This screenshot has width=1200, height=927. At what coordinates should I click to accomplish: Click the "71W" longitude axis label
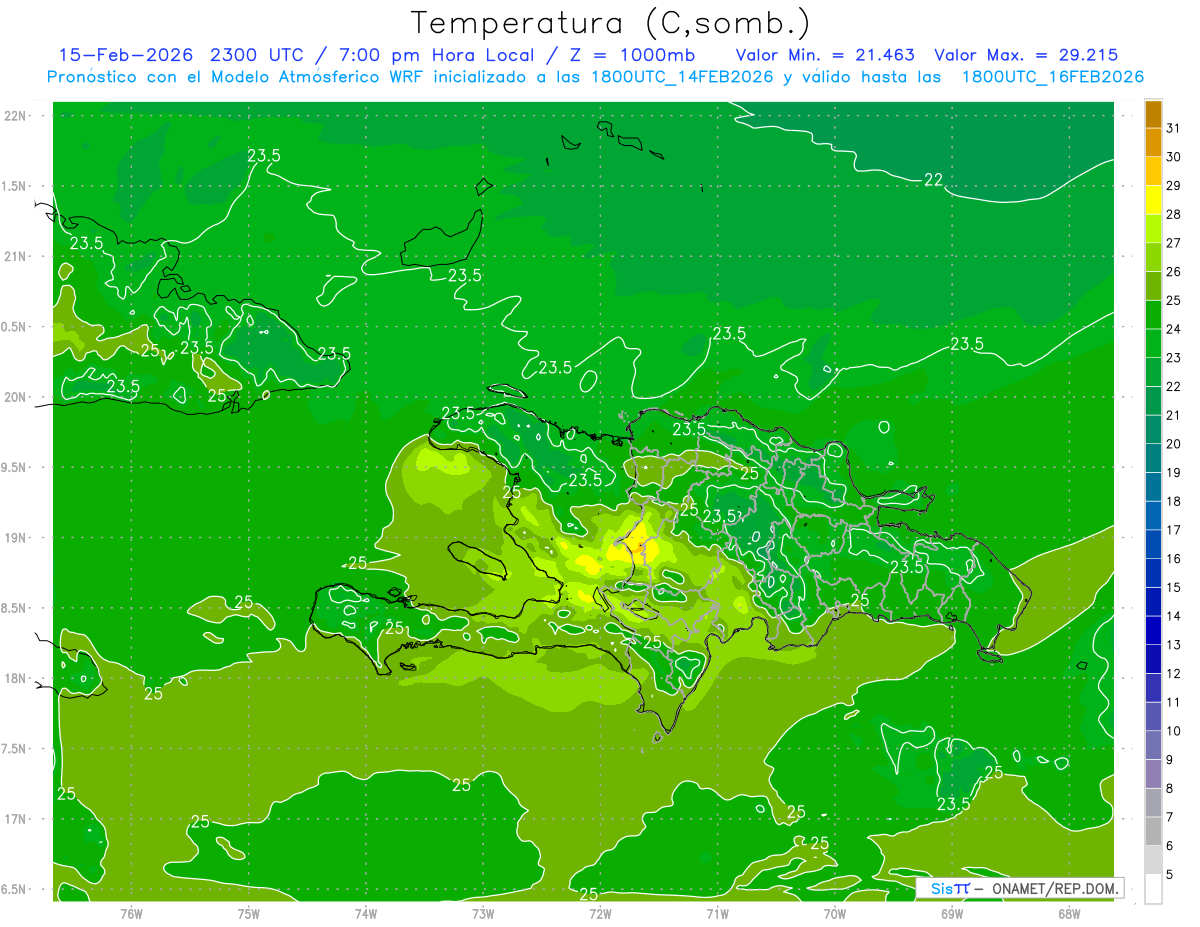(x=717, y=913)
